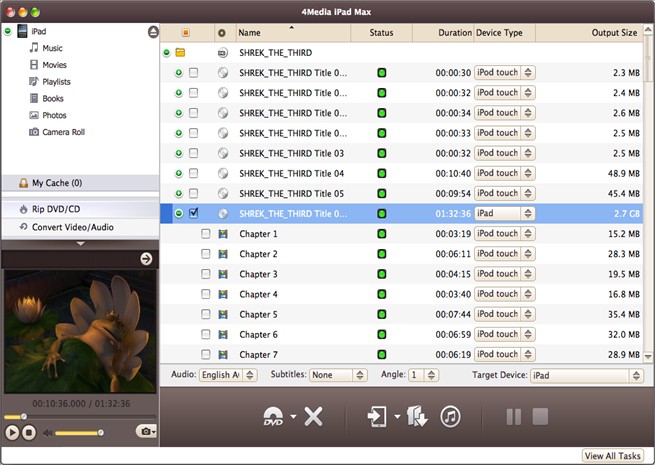Click the orange check-all icon in header
The image size is (655, 465).
click(x=185, y=33)
